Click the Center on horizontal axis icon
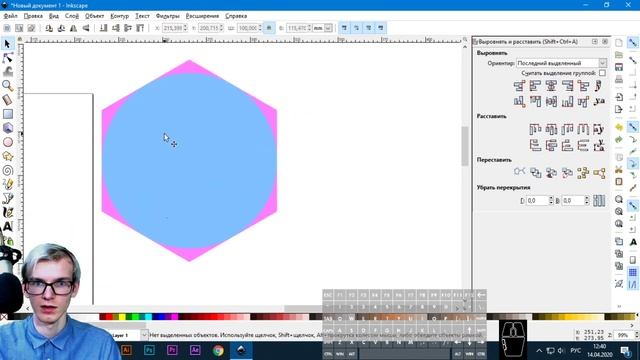This screenshot has height=360, width=640. 551,101
